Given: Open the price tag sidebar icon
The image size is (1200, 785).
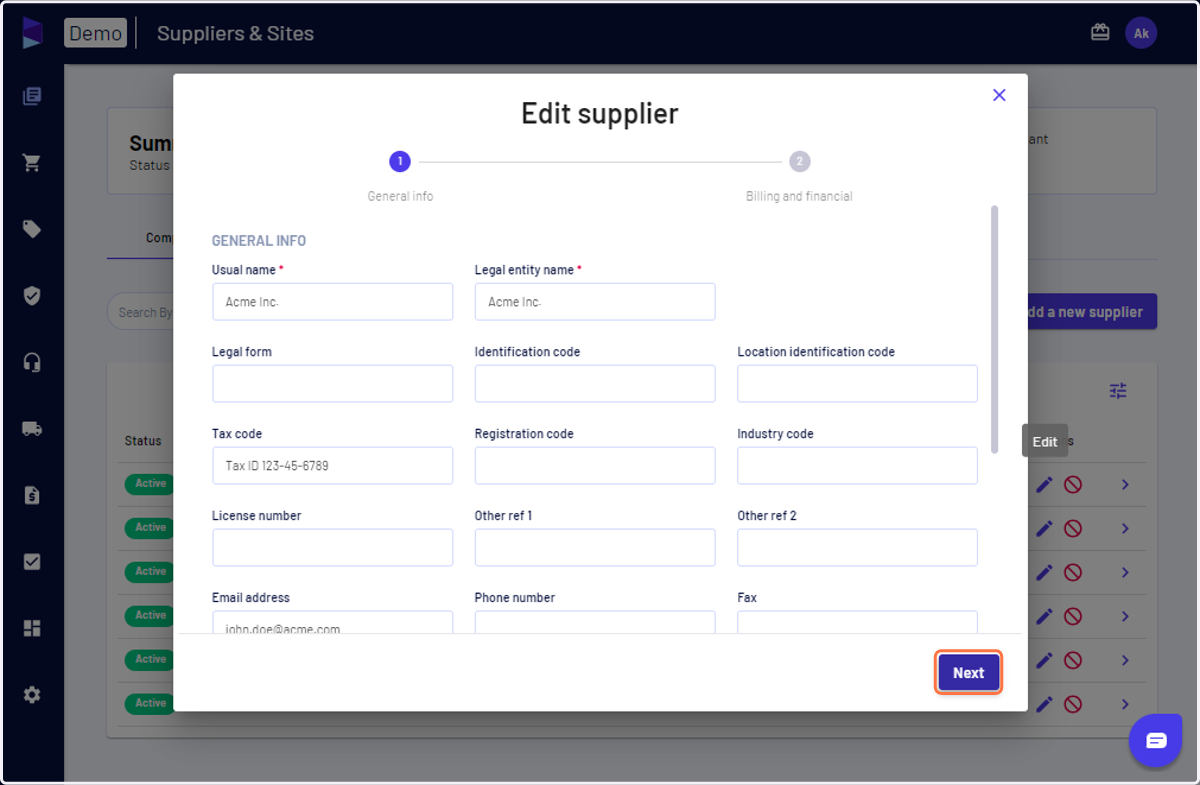Looking at the screenshot, I should pyautogui.click(x=32, y=229).
